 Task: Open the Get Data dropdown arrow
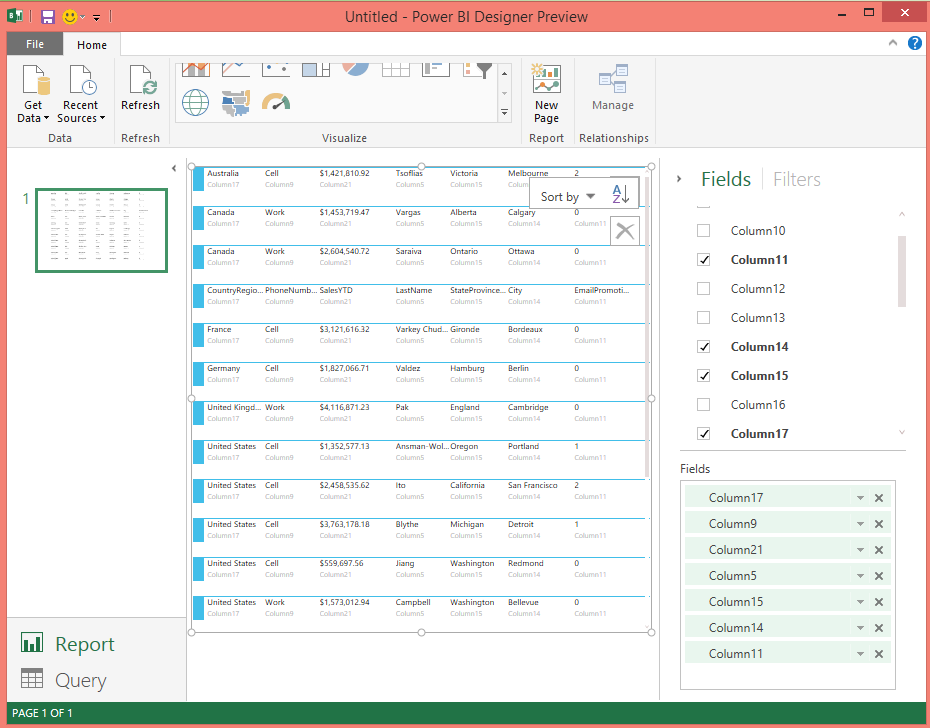click(x=46, y=118)
